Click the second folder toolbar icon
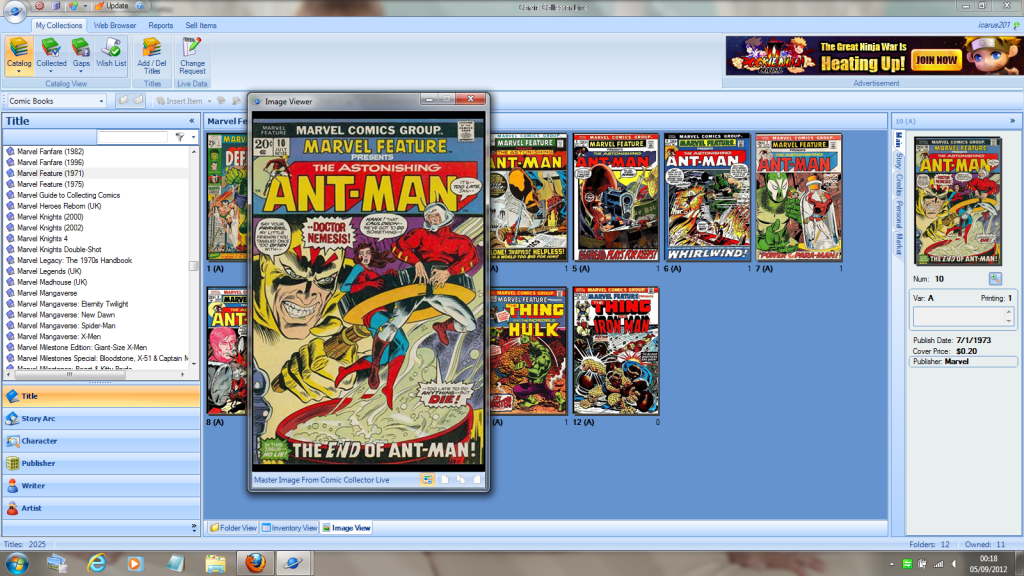The image size is (1024, 576). click(138, 101)
